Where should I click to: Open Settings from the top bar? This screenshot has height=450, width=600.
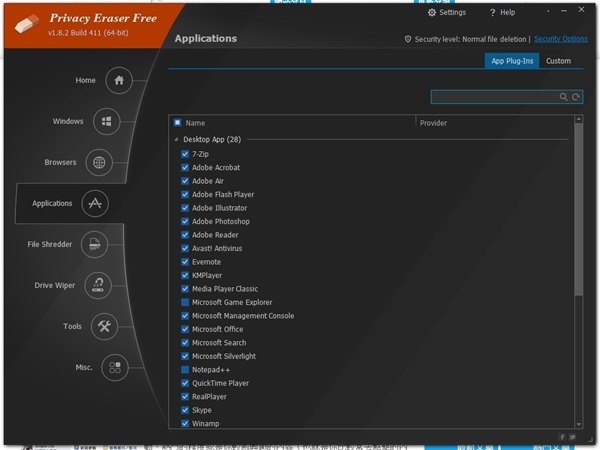[446, 13]
